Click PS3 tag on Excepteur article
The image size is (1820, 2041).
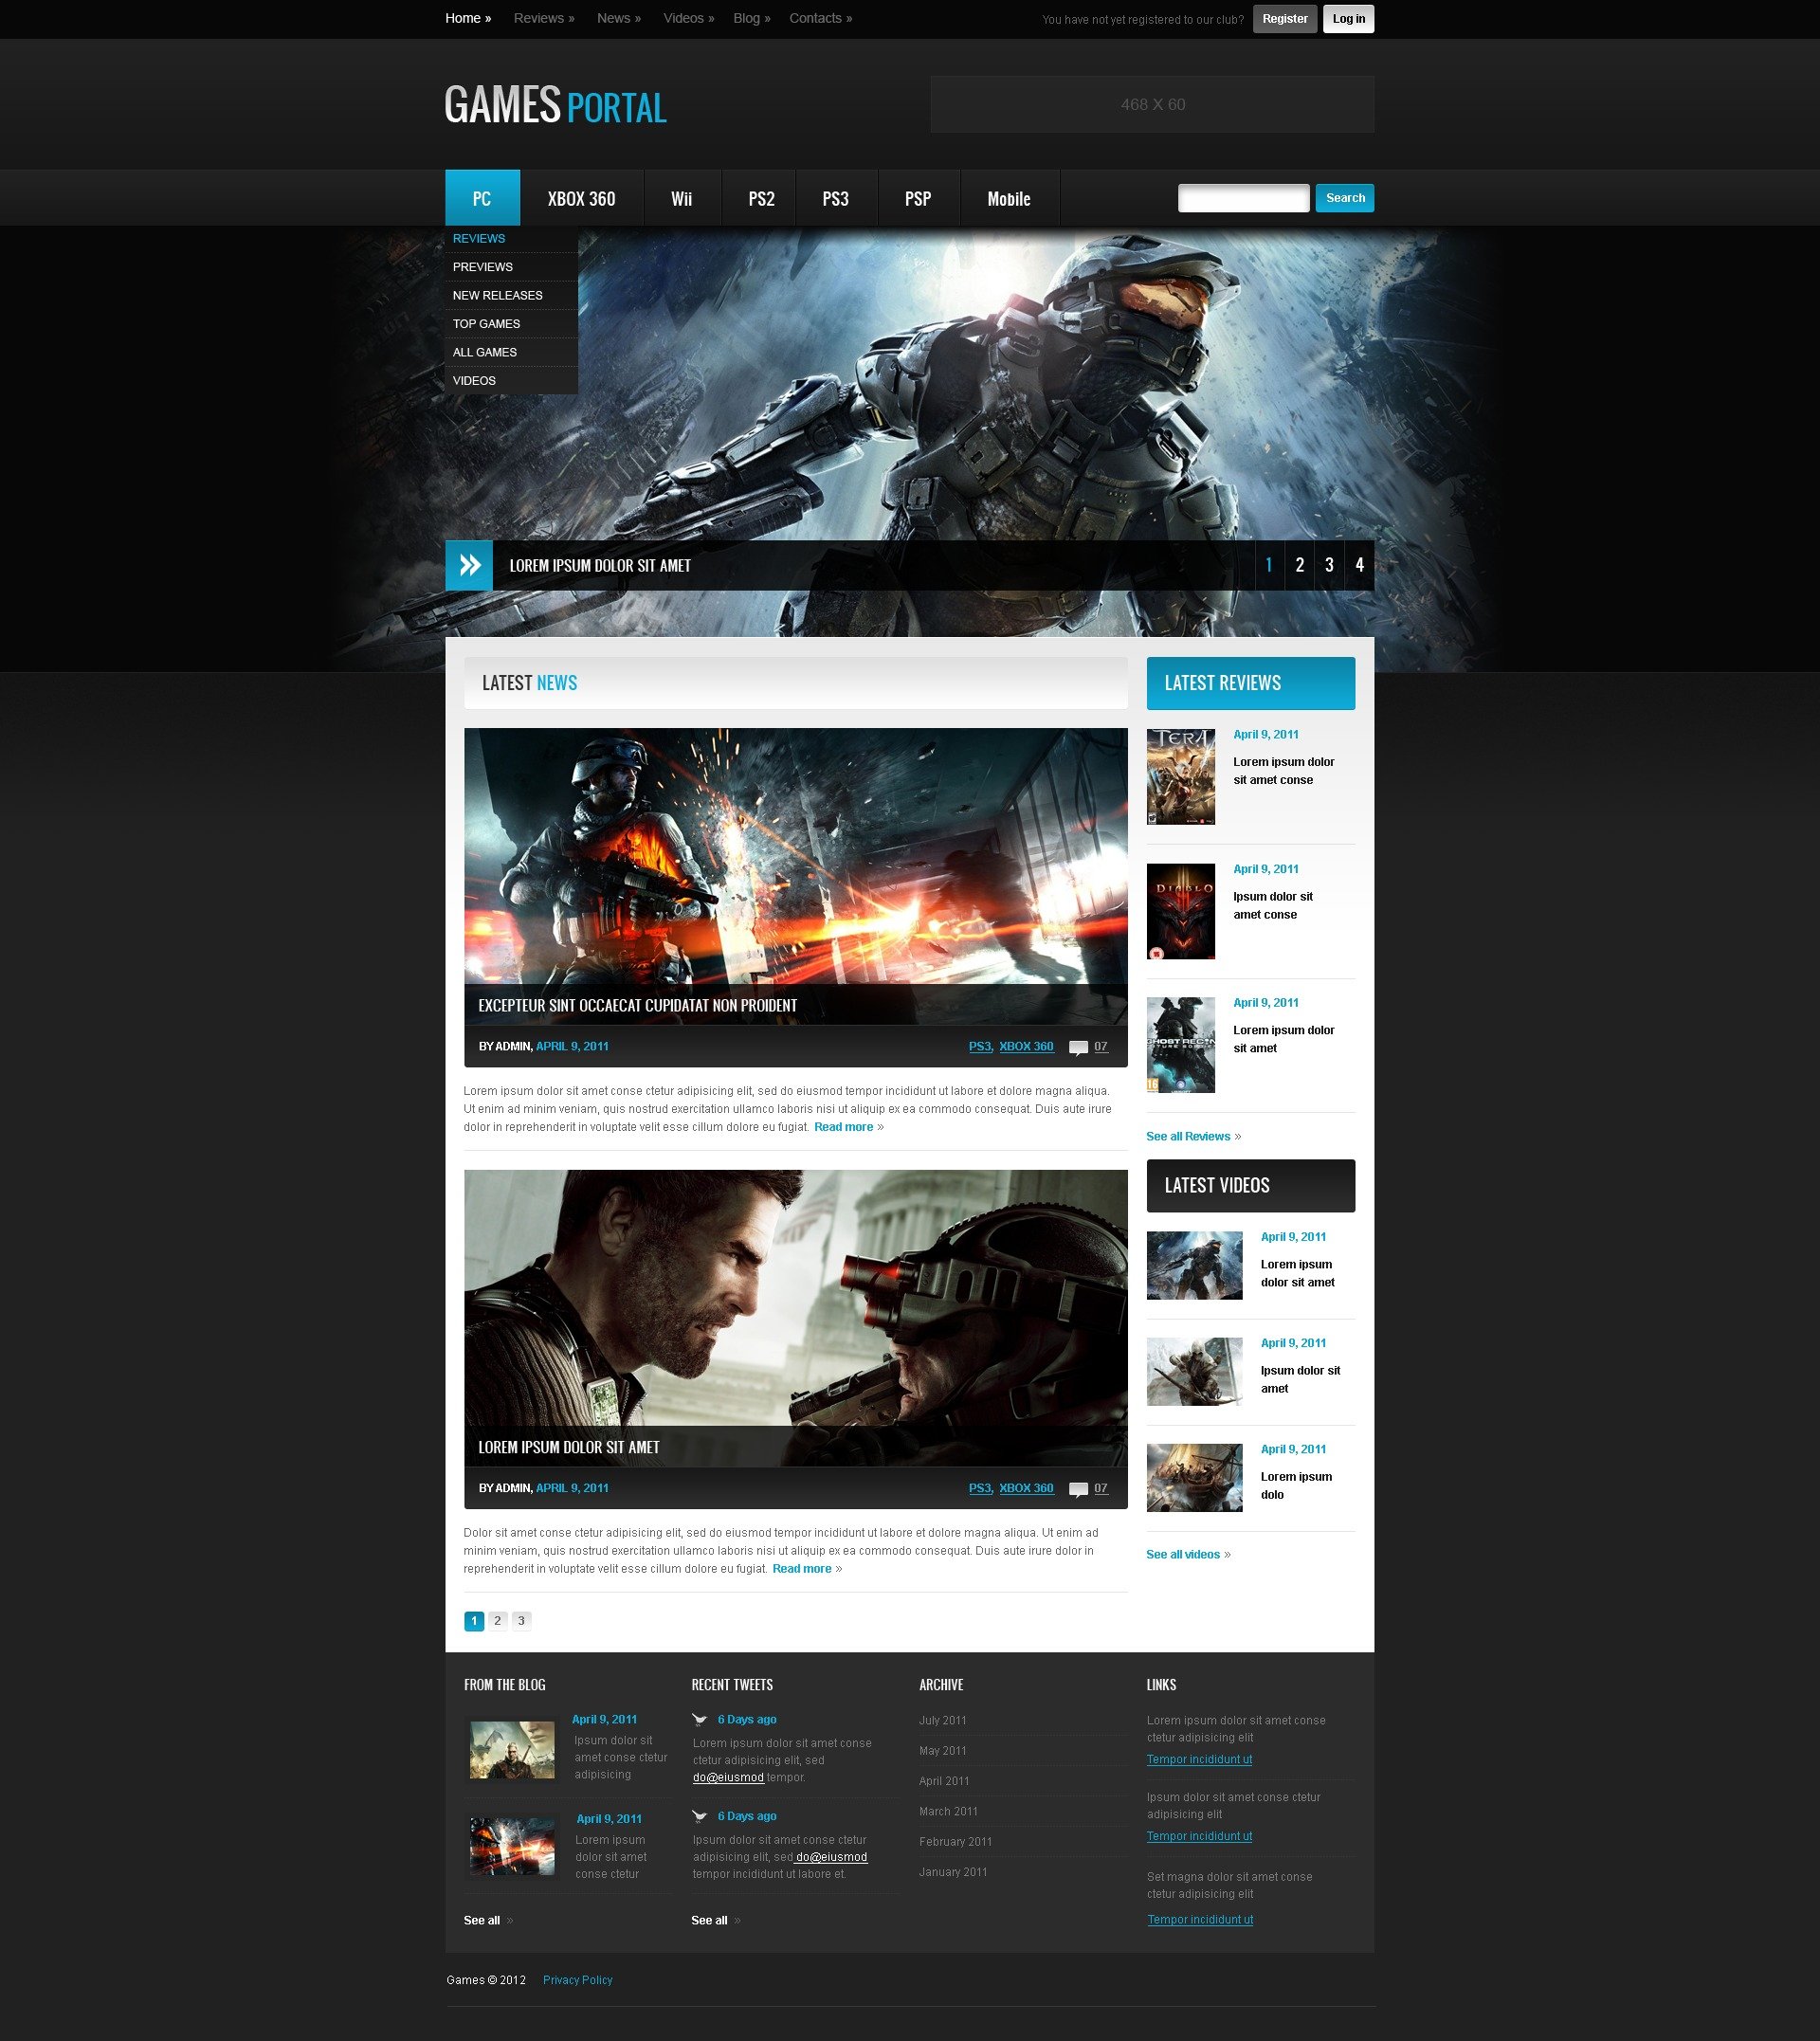click(980, 1047)
